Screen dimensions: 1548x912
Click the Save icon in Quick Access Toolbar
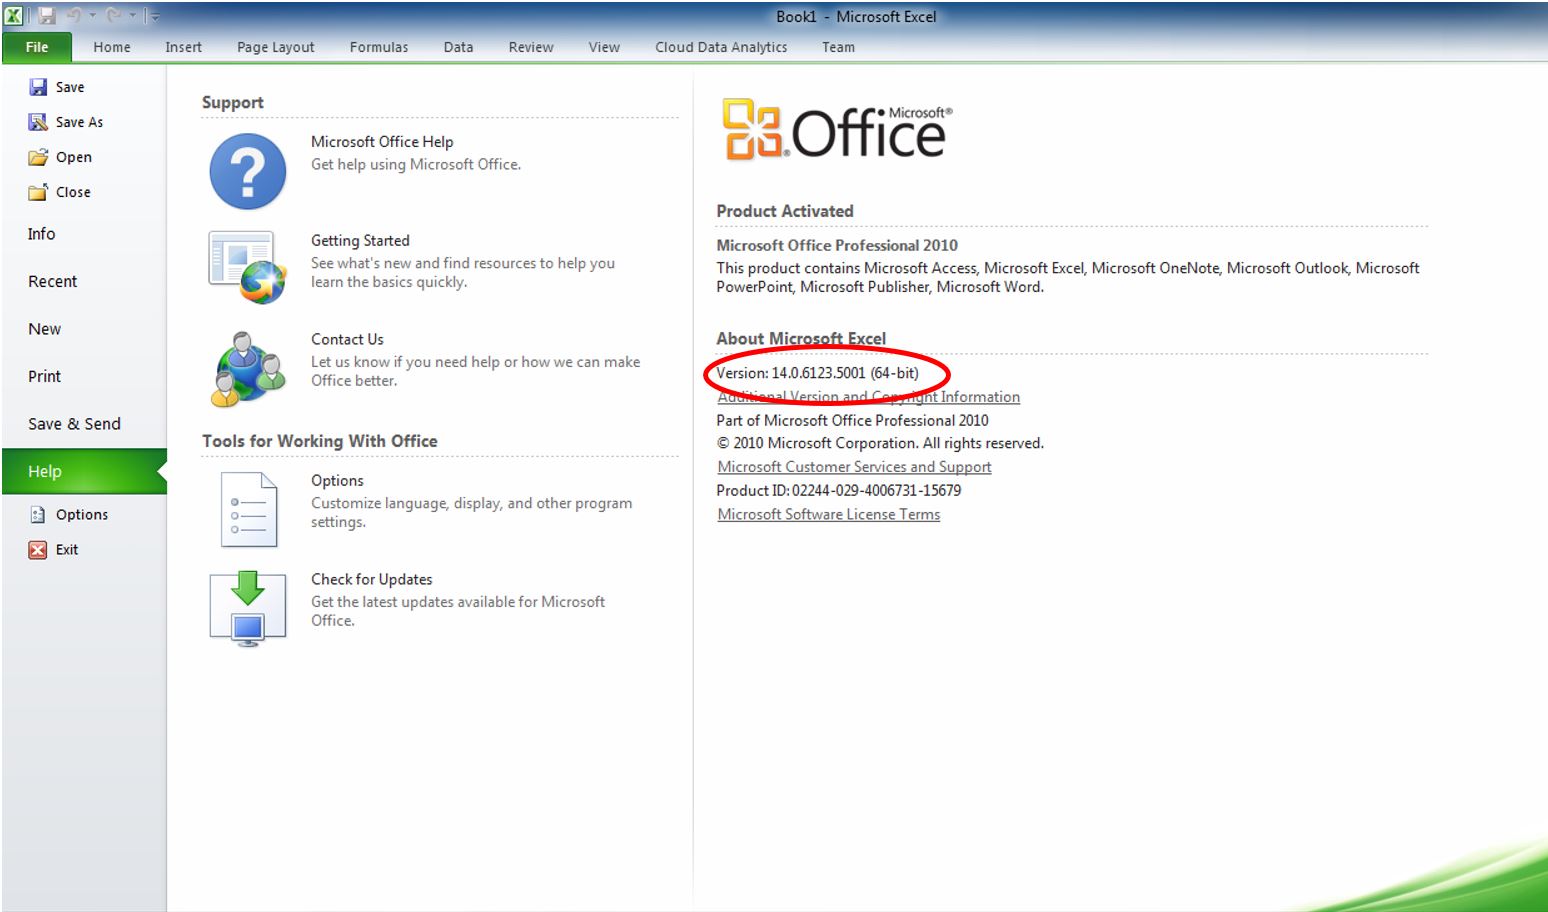click(x=47, y=16)
